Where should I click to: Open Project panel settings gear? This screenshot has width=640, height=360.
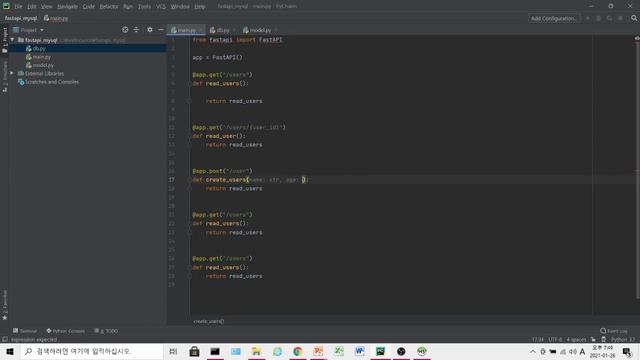click(x=150, y=30)
